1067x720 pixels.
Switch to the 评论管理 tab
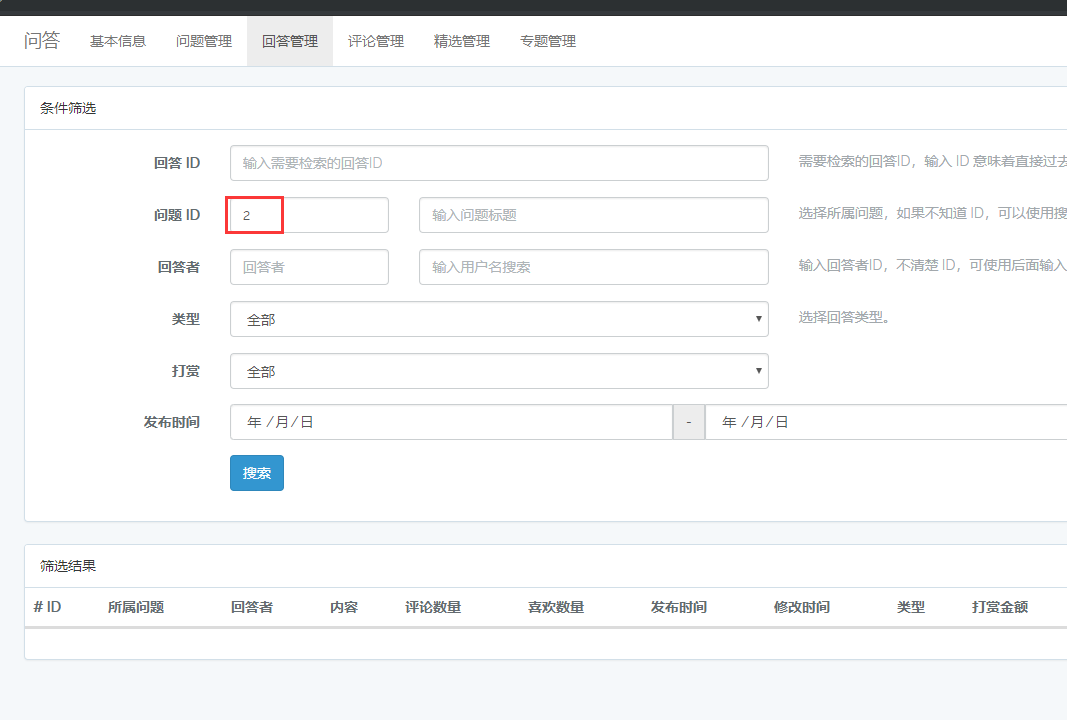375,41
